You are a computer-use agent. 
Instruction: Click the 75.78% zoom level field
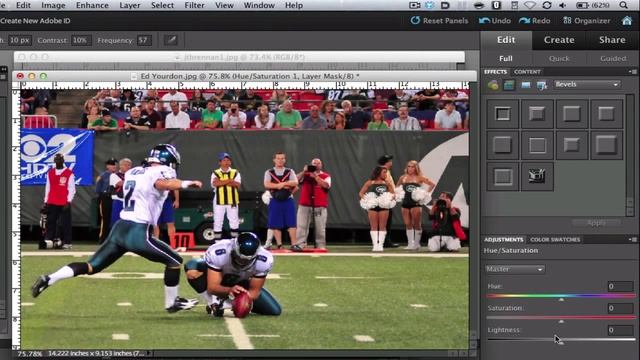pos(29,353)
